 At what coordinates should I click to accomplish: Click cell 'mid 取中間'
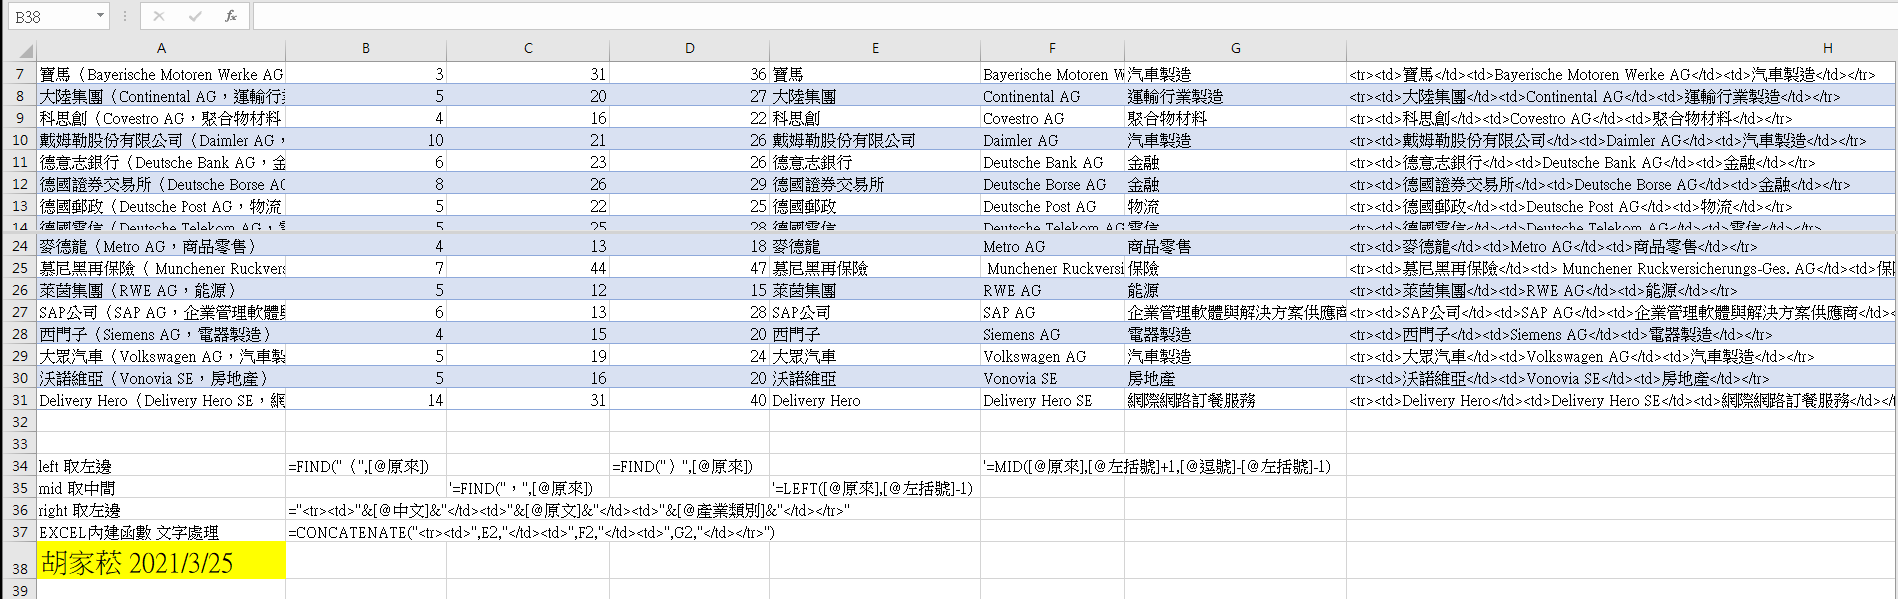pos(161,488)
